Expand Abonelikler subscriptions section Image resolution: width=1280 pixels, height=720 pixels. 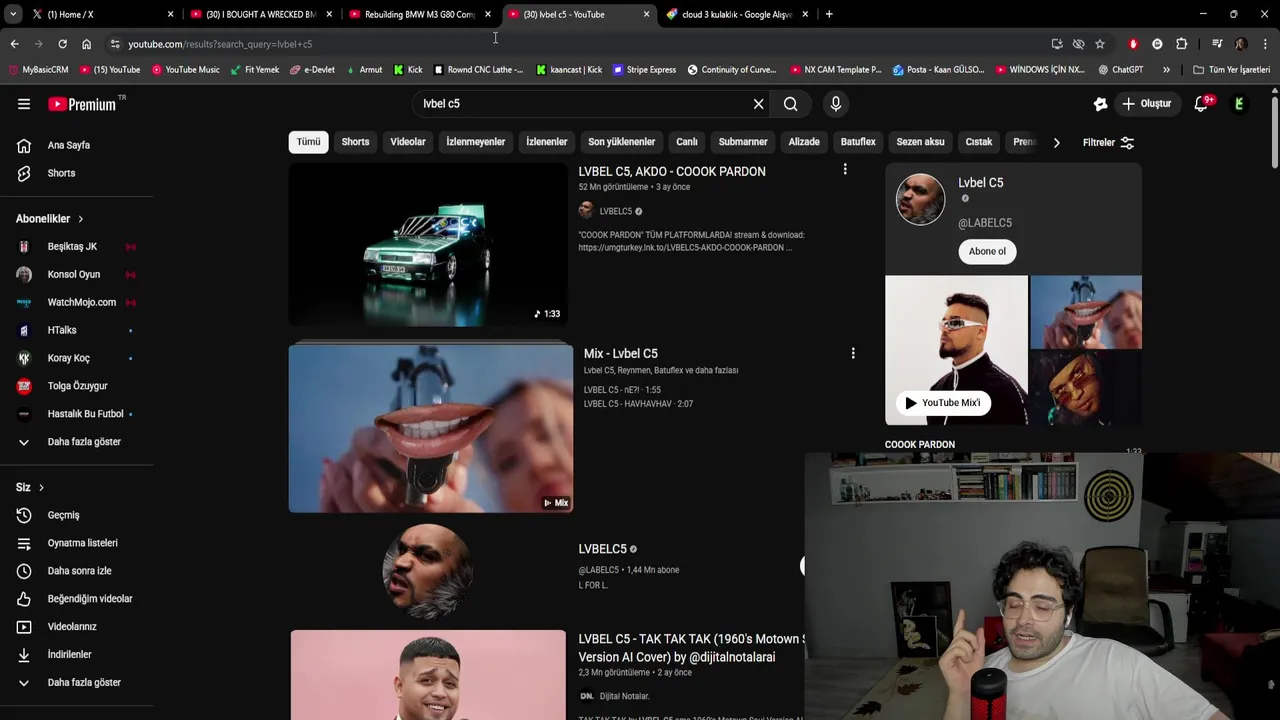[x=50, y=219]
